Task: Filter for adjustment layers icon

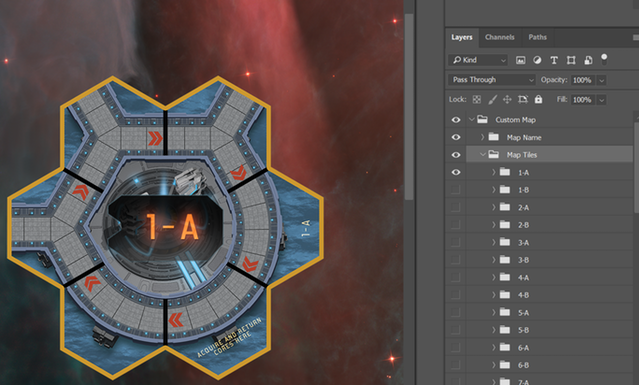Action: click(537, 60)
